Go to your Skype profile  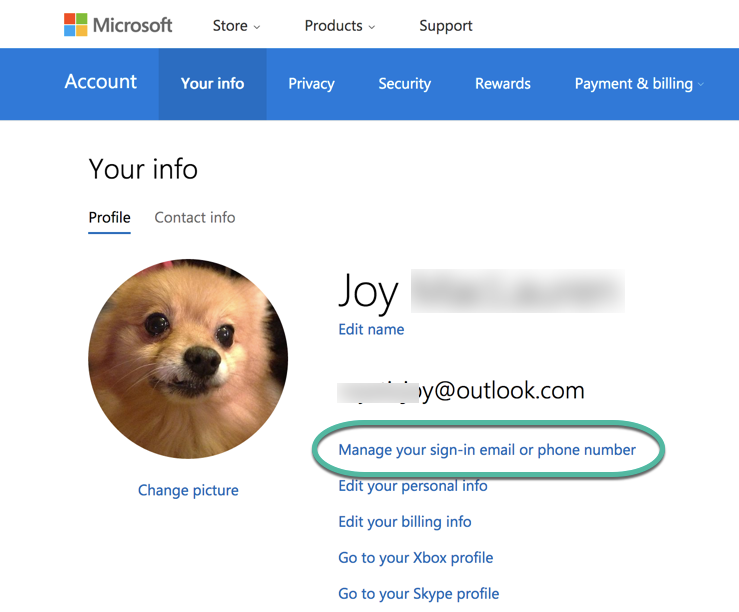tap(419, 594)
